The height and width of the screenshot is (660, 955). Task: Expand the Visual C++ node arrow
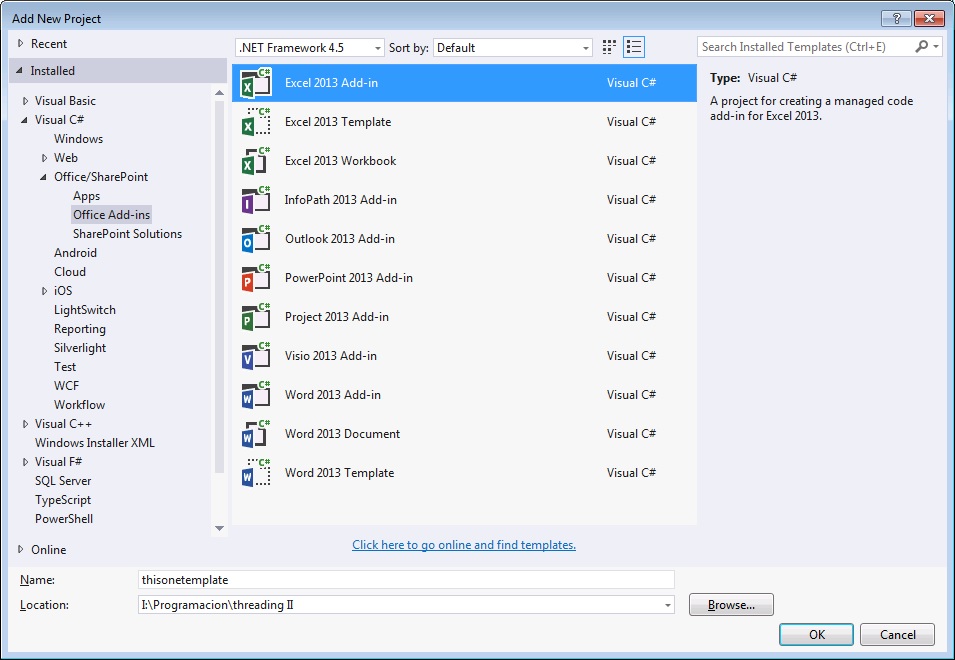point(25,424)
